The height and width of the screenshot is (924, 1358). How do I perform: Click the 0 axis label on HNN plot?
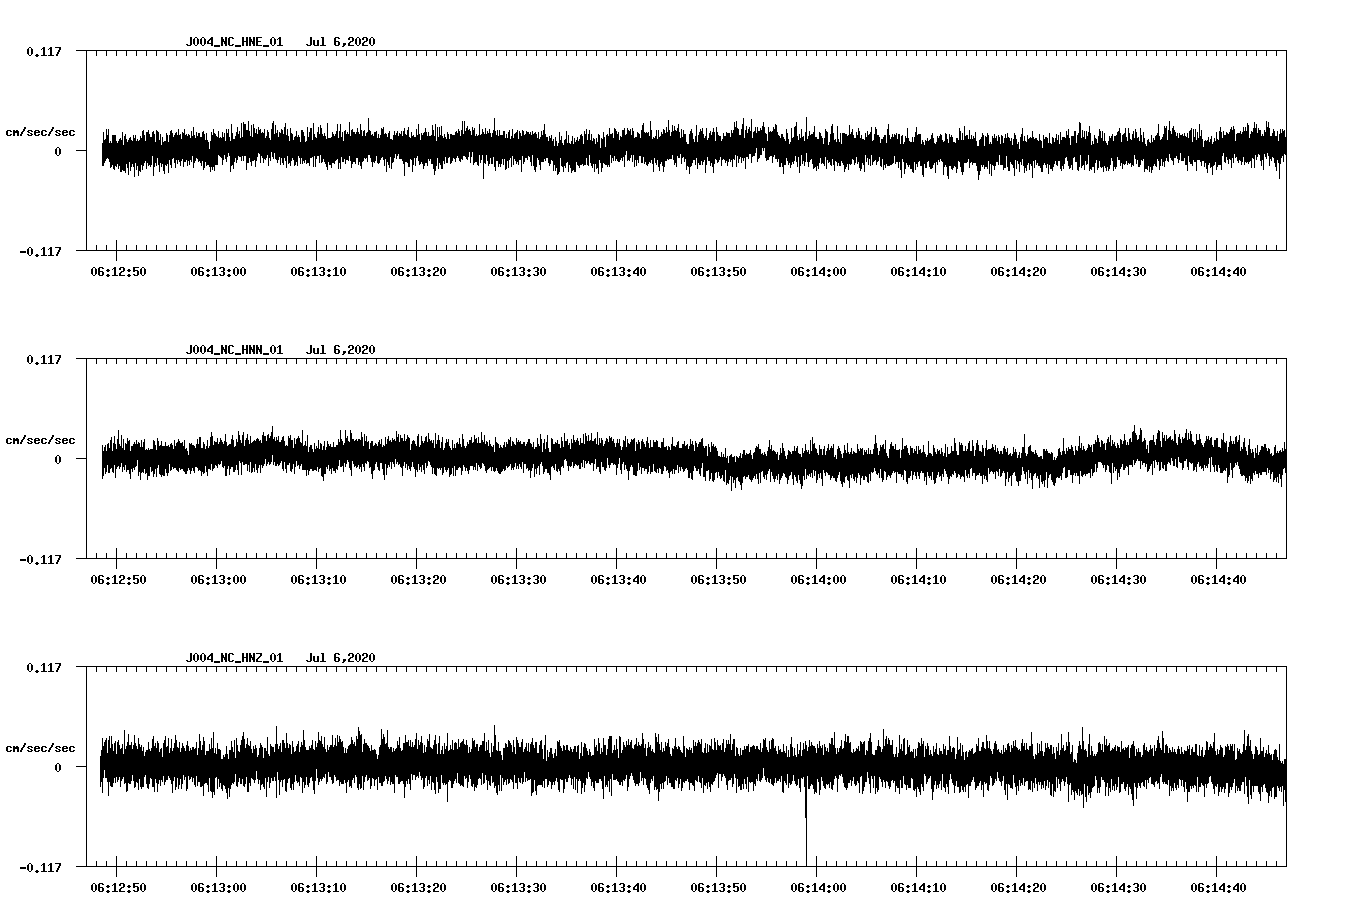click(x=58, y=459)
